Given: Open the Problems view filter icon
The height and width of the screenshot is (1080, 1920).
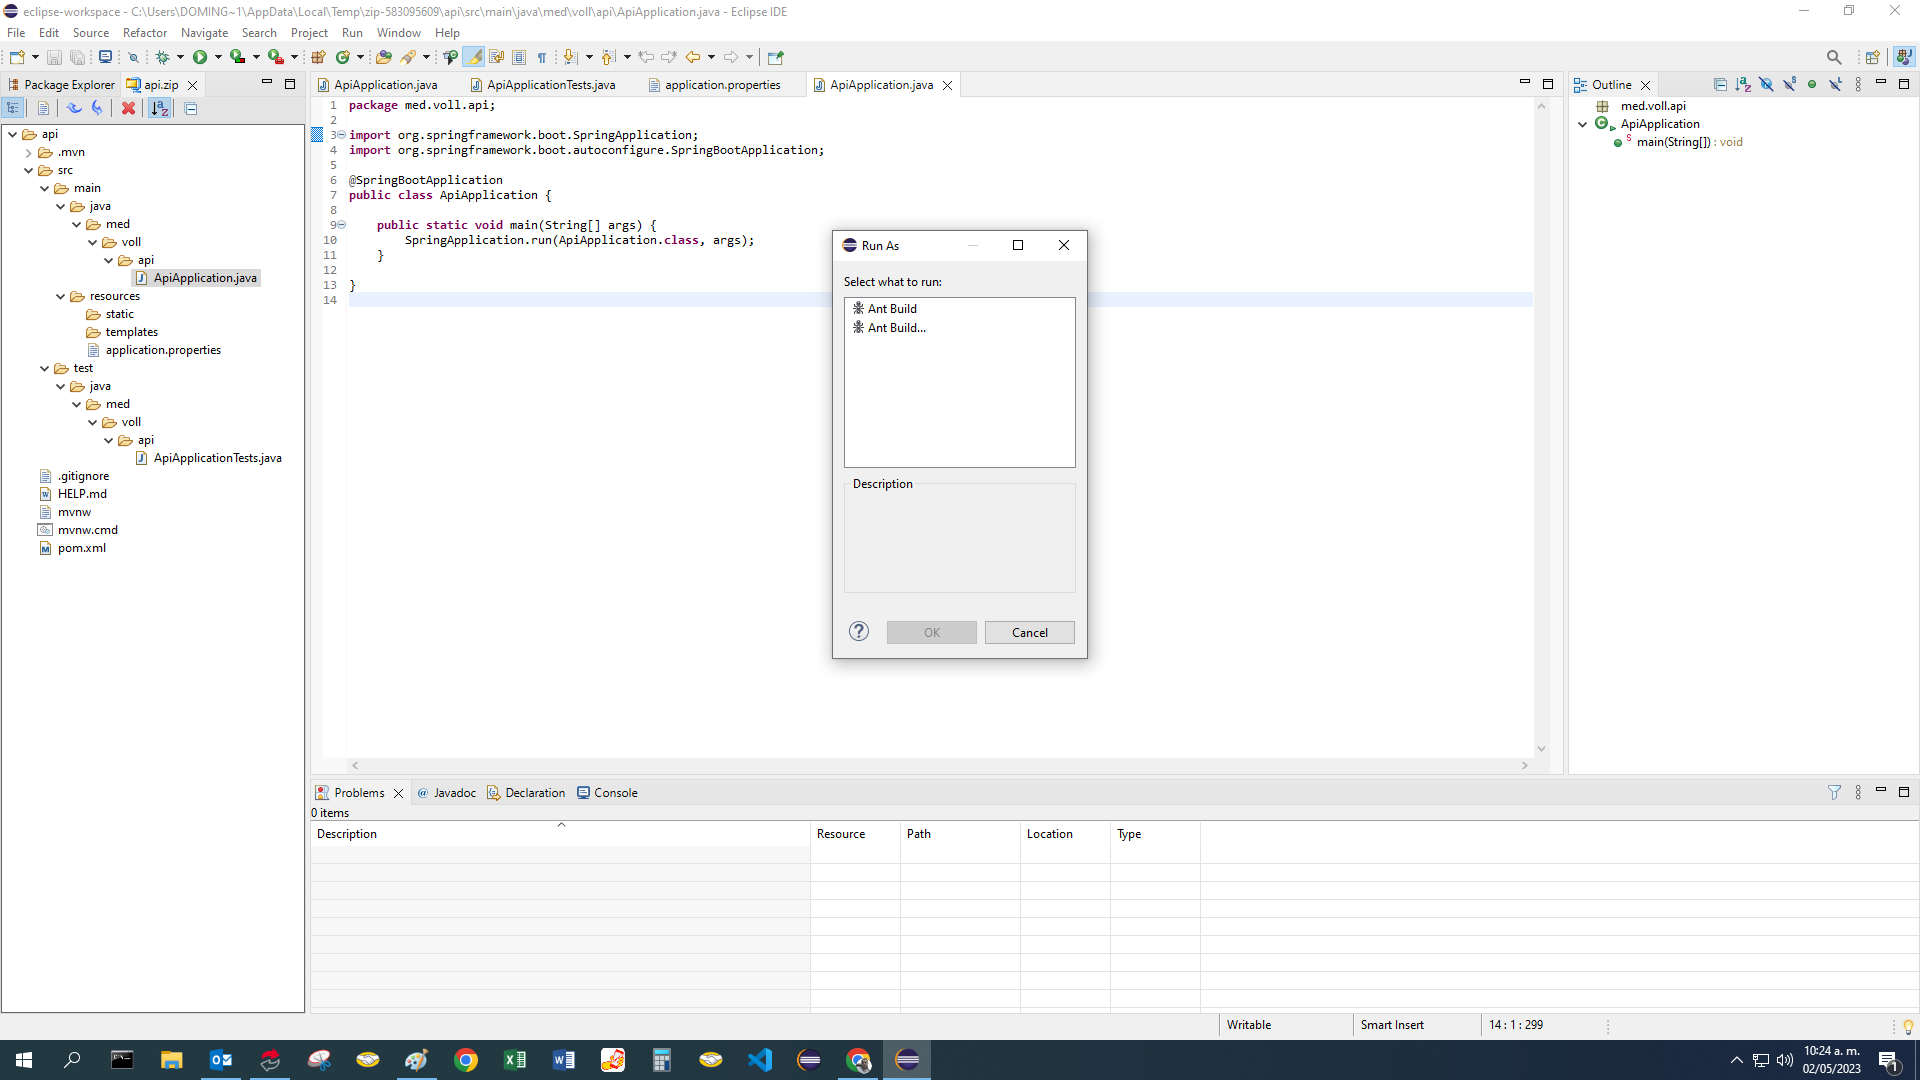Looking at the screenshot, I should pyautogui.click(x=1834, y=792).
